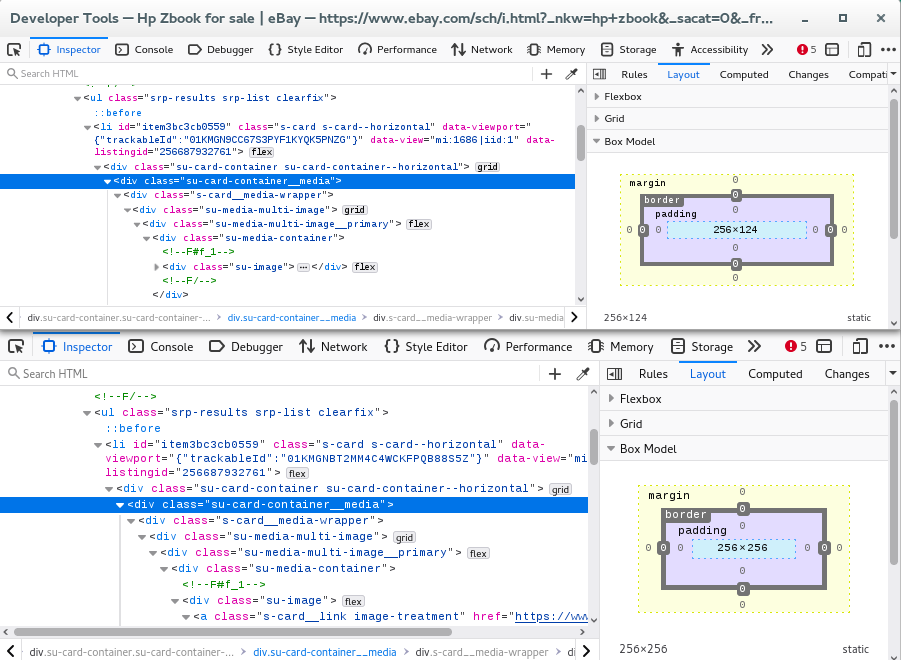Viewport: 901px width, 660px height.
Task: Show more tools via the lower toolbar overflow chevron
Action: pyautogui.click(x=754, y=347)
